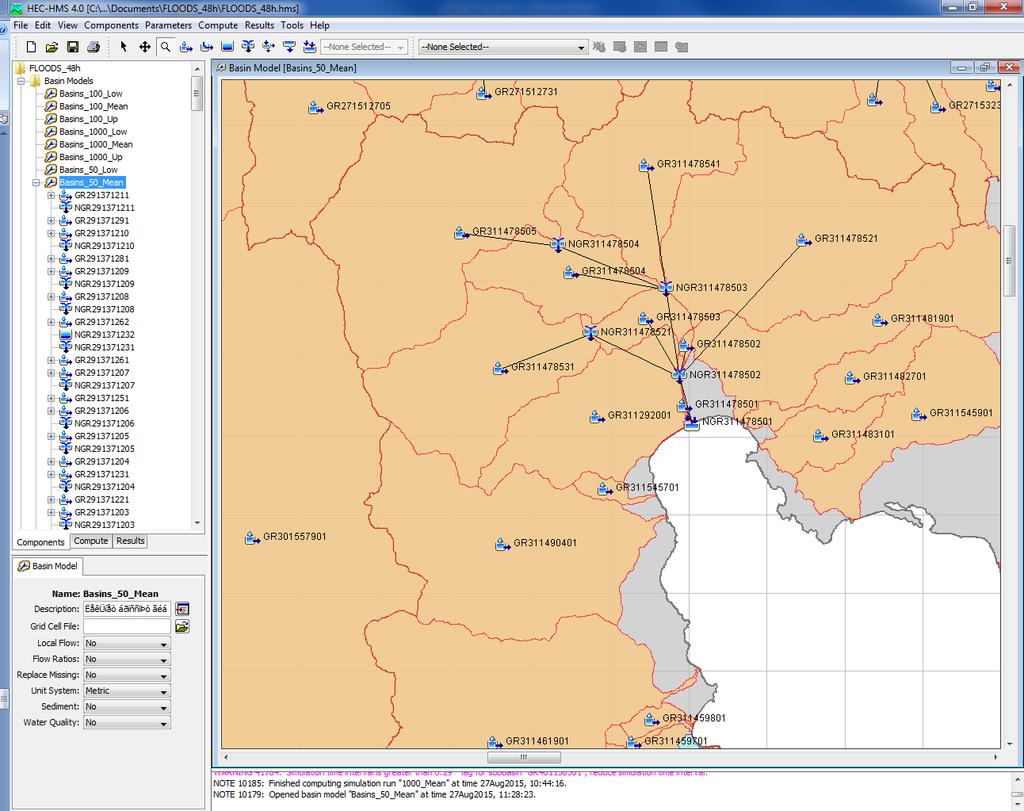Open the Tools menu
This screenshot has height=811, width=1024.
292,25
